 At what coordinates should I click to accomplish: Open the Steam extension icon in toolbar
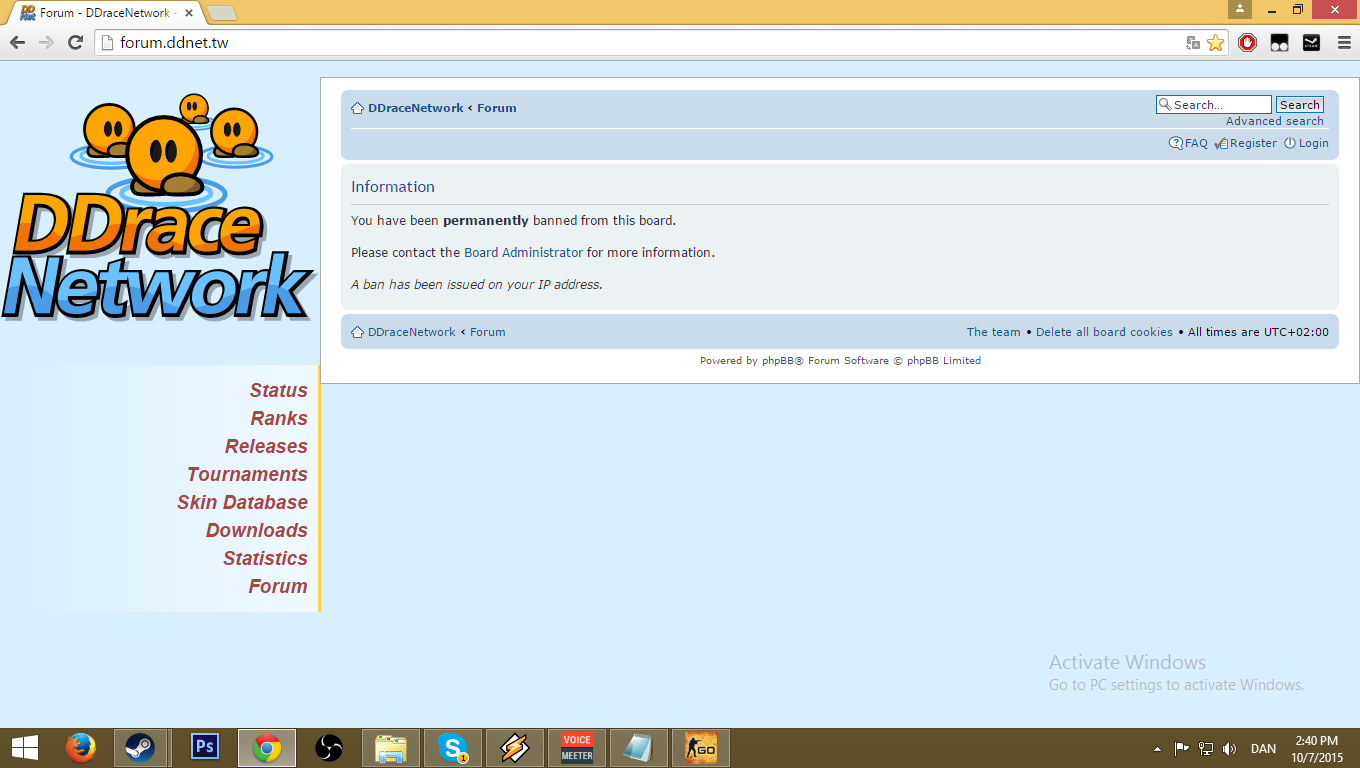click(x=1311, y=42)
